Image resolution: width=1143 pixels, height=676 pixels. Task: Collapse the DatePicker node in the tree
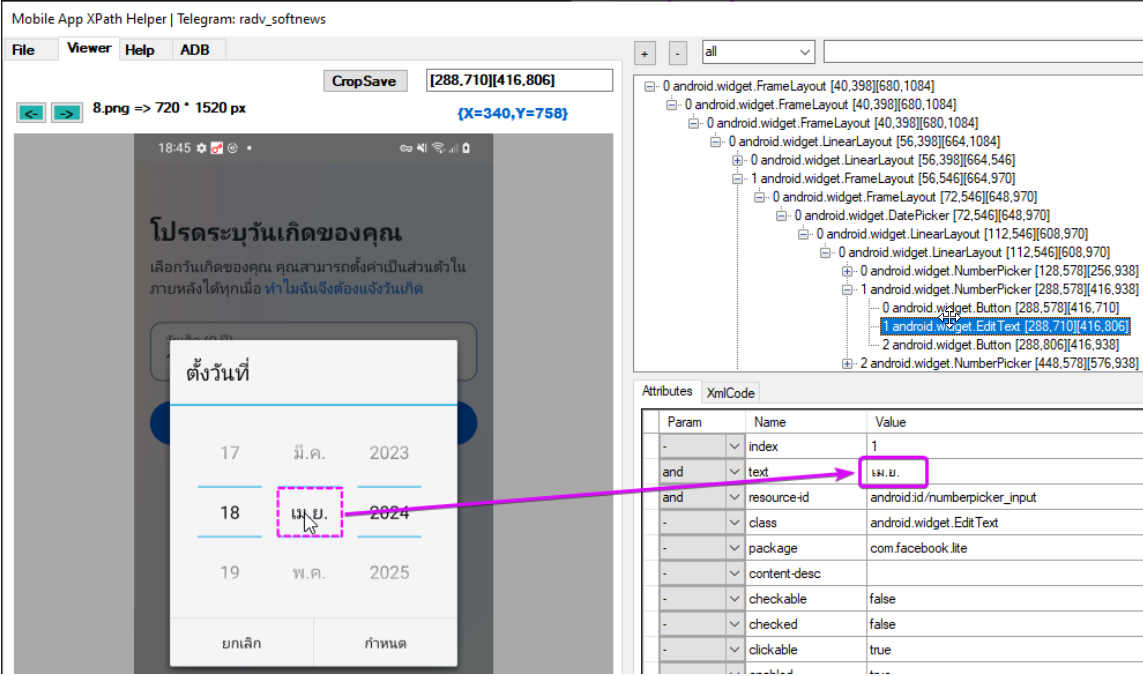click(x=781, y=215)
